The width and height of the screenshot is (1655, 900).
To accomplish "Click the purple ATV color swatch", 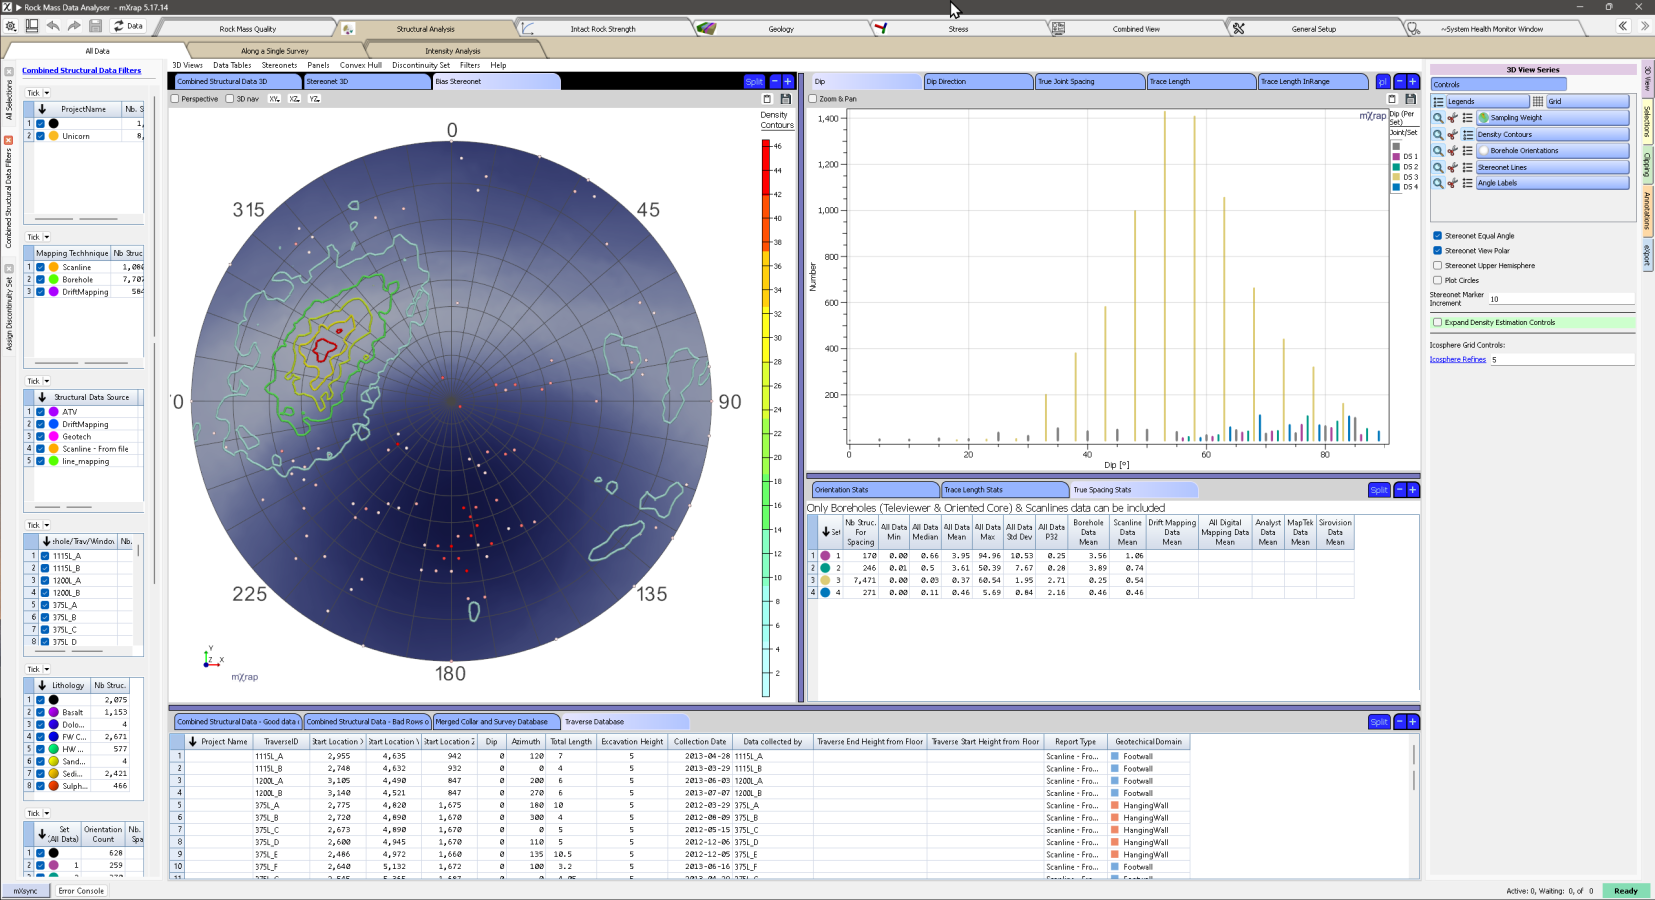I will point(54,412).
